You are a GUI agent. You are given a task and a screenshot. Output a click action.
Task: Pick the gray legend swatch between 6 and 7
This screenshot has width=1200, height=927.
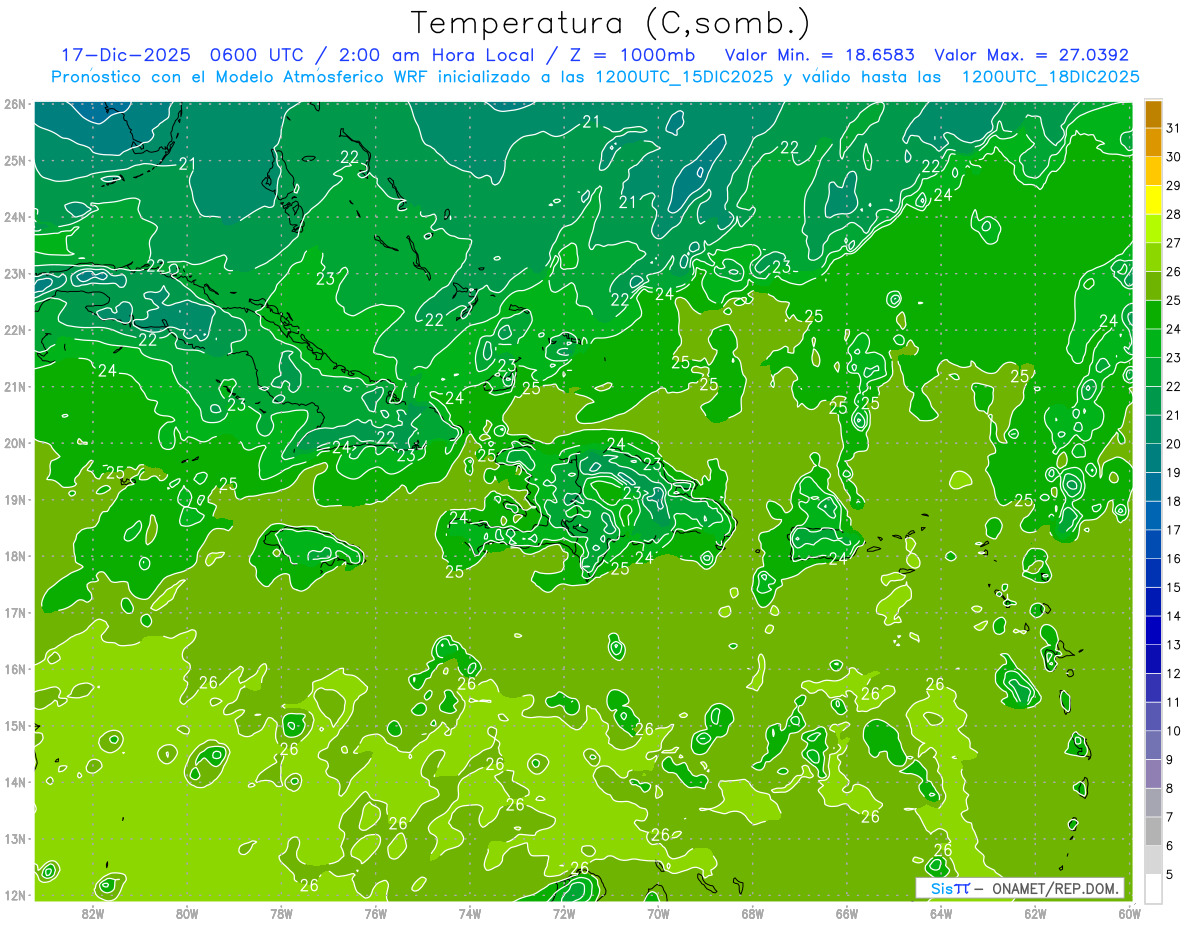[x=1153, y=831]
